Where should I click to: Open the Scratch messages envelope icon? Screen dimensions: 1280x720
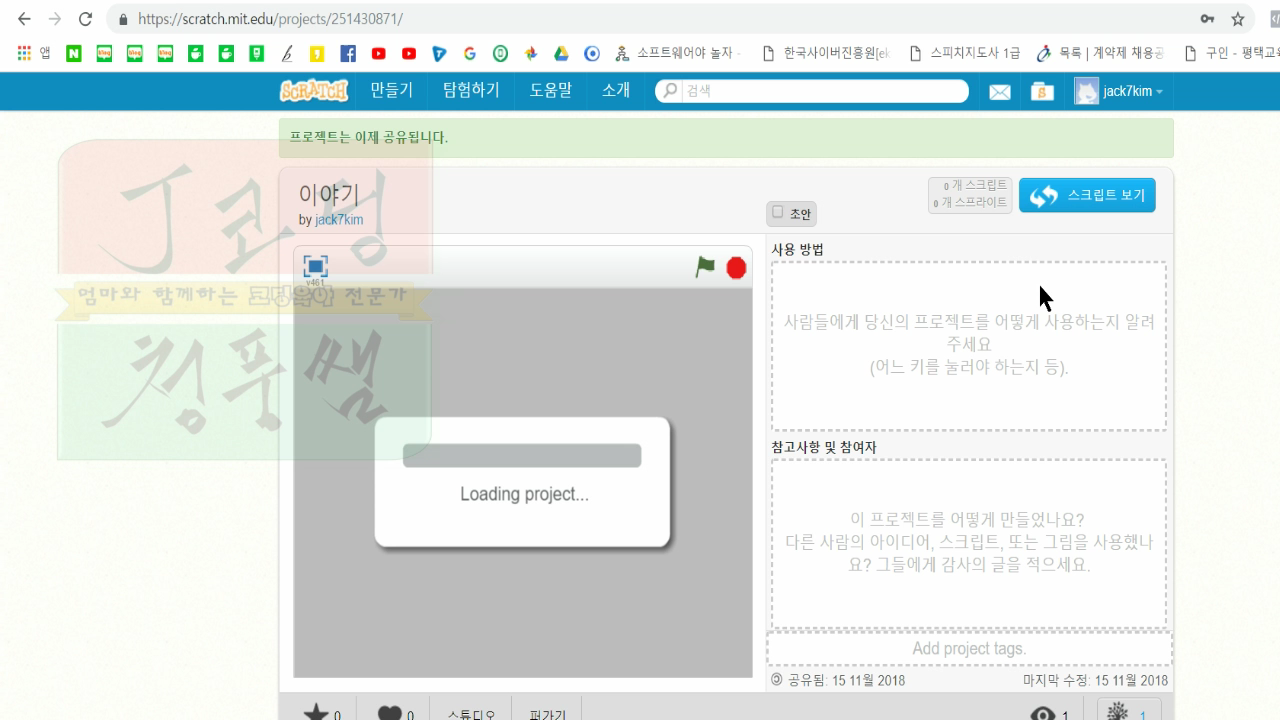click(x=1000, y=91)
